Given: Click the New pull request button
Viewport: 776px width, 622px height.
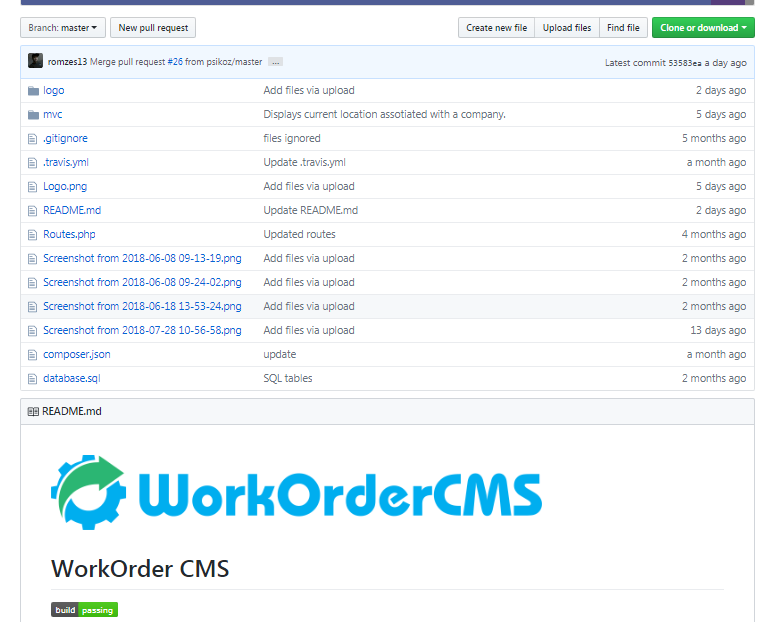Looking at the screenshot, I should tap(153, 28).
